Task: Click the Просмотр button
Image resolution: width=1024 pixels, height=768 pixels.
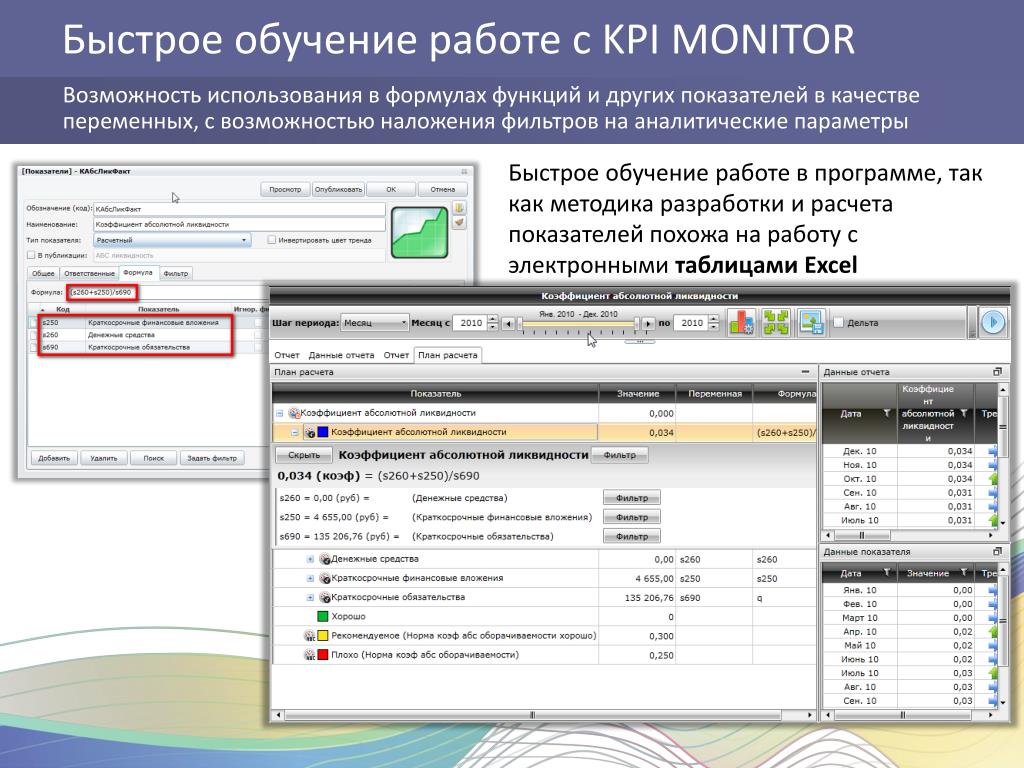Action: click(285, 189)
